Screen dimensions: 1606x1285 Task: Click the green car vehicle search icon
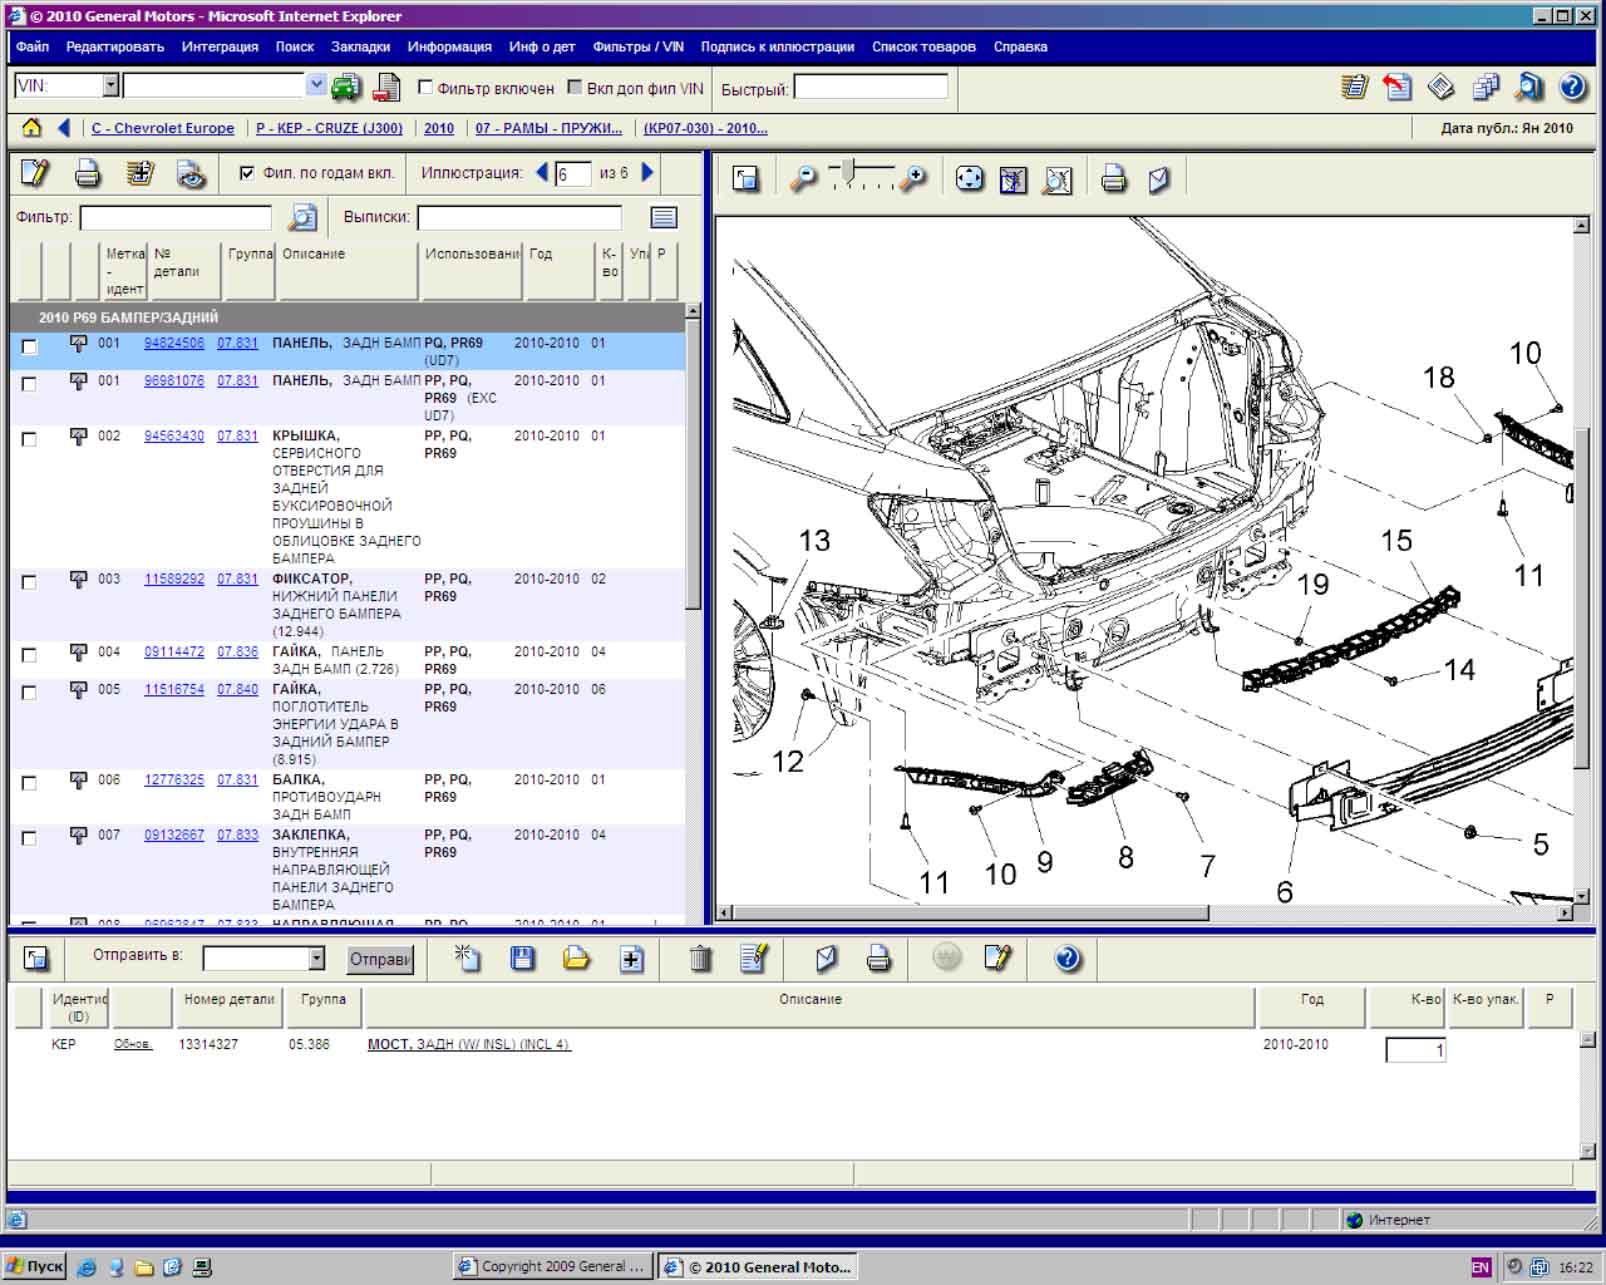click(346, 88)
